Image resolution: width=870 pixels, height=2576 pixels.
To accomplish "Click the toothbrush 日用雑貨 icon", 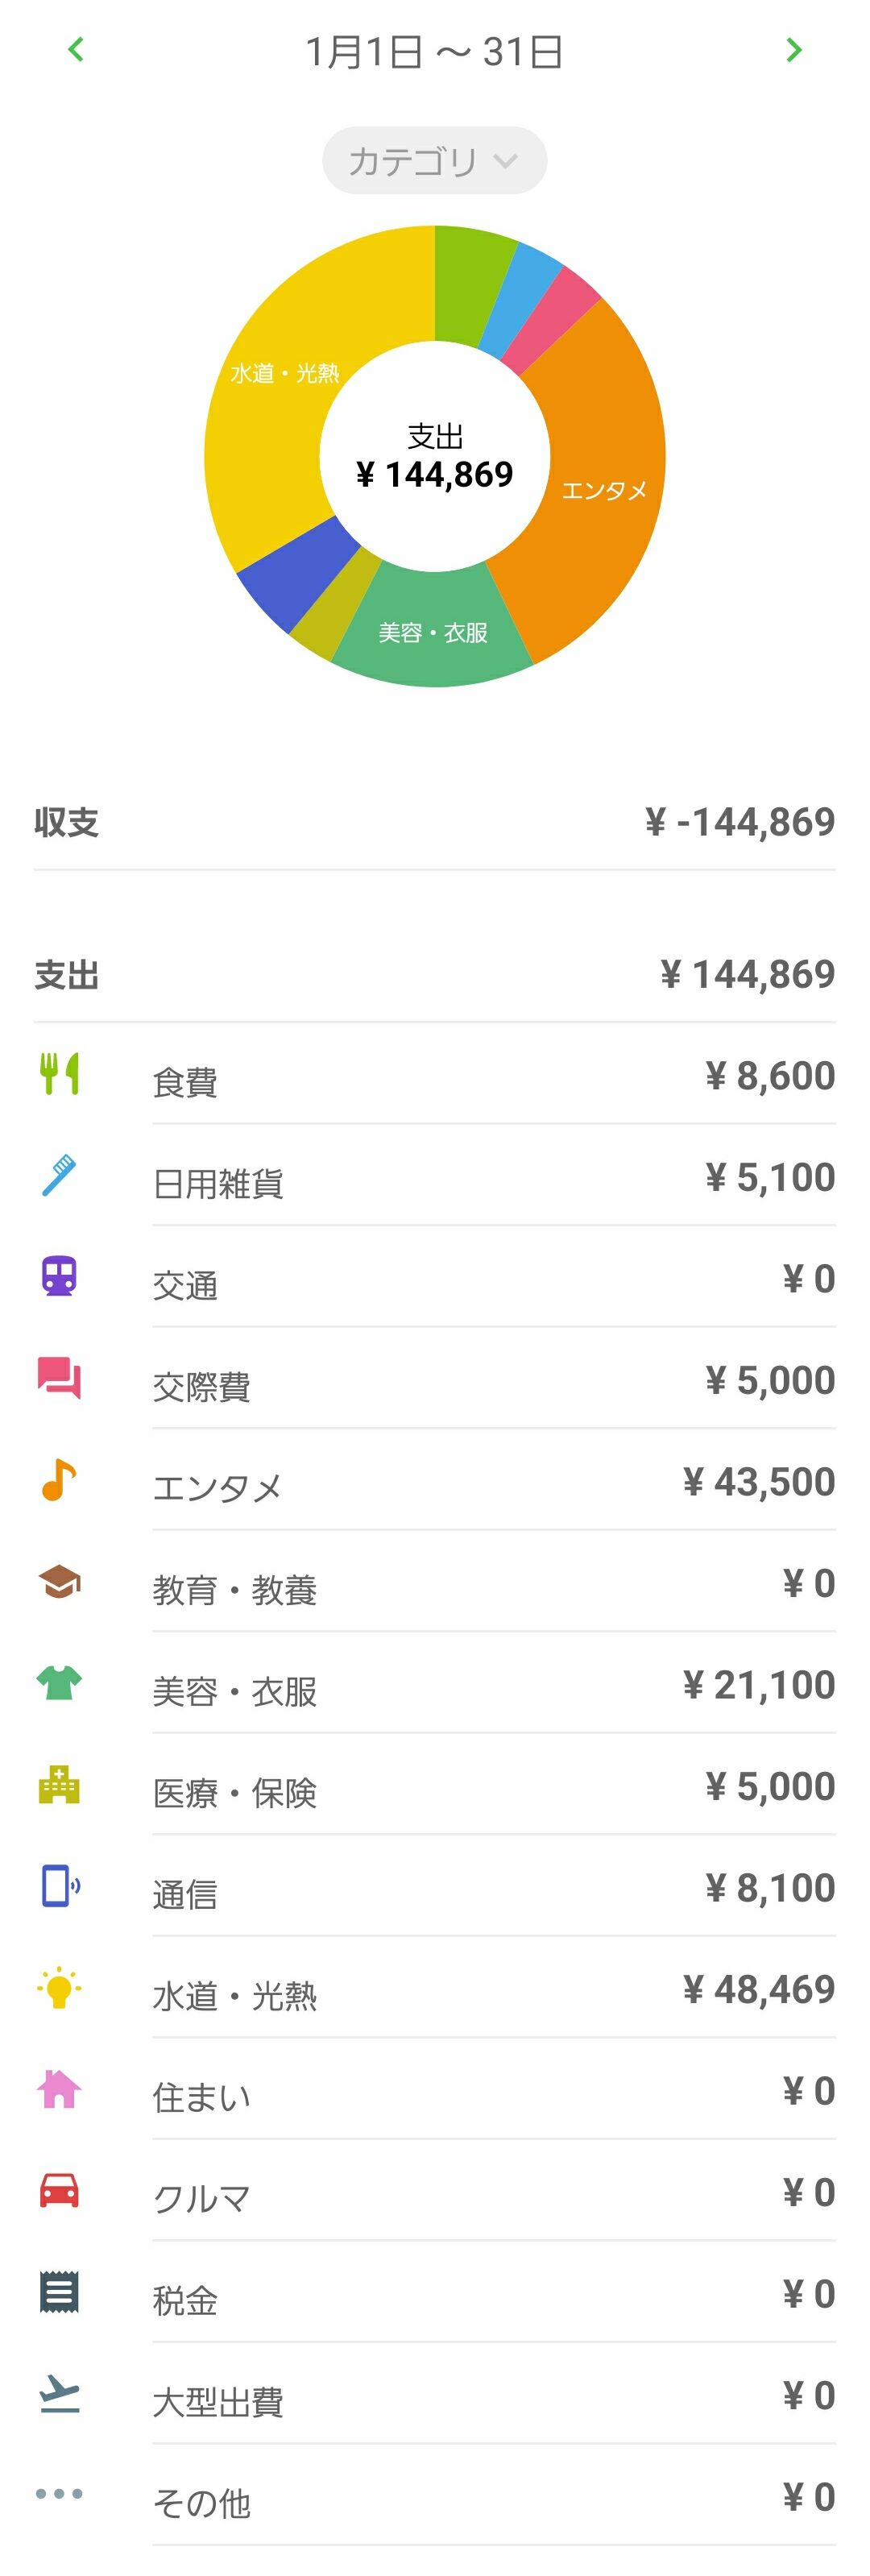I will (x=59, y=1175).
